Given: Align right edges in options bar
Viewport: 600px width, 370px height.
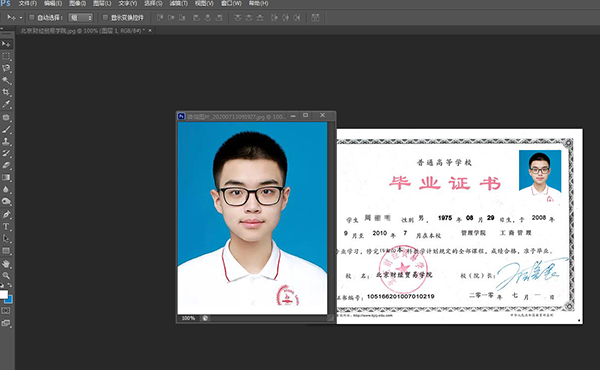Looking at the screenshot, I should point(219,18).
